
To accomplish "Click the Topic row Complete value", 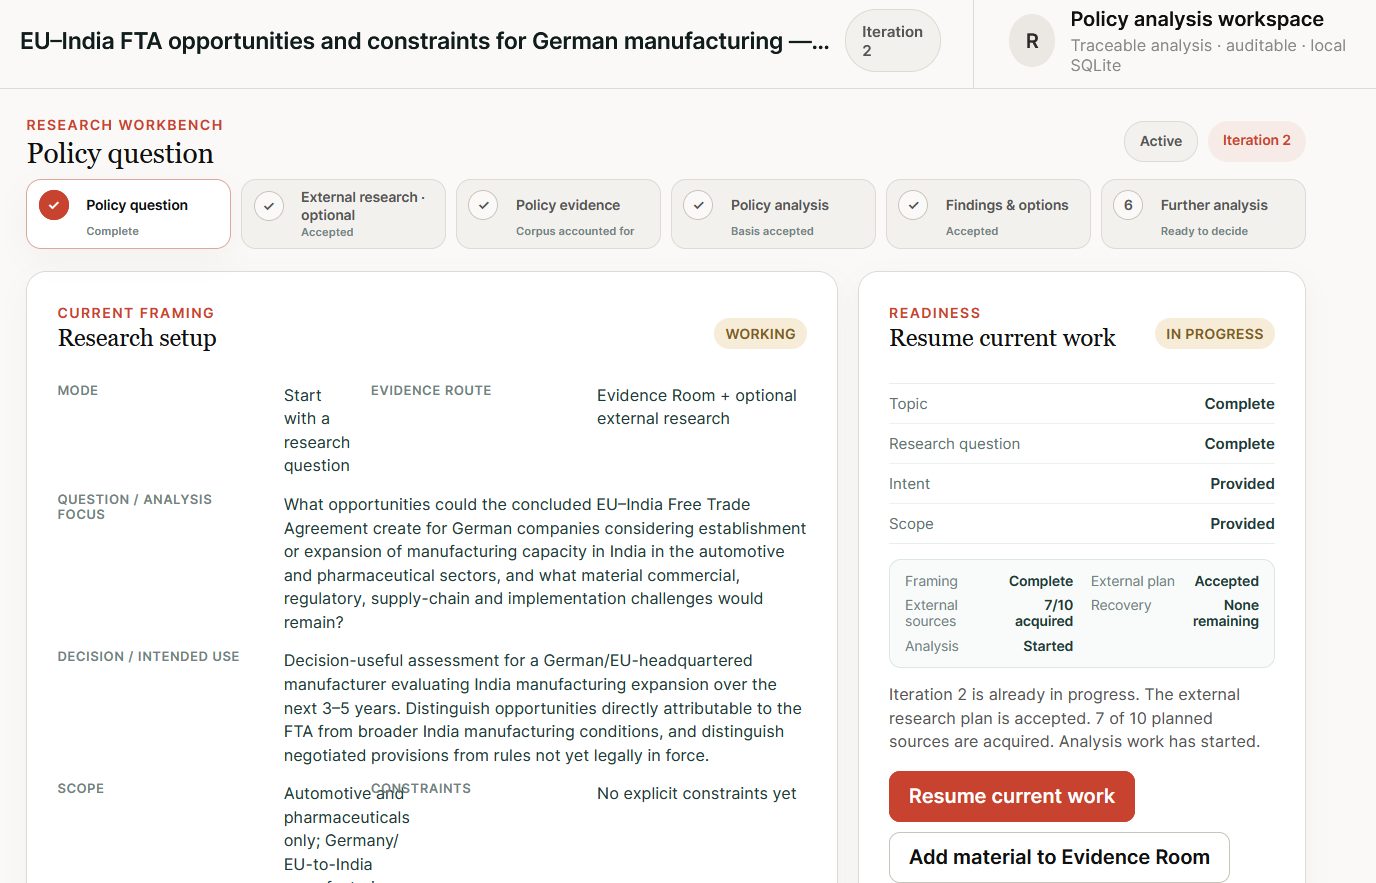I will pyautogui.click(x=1239, y=404).
